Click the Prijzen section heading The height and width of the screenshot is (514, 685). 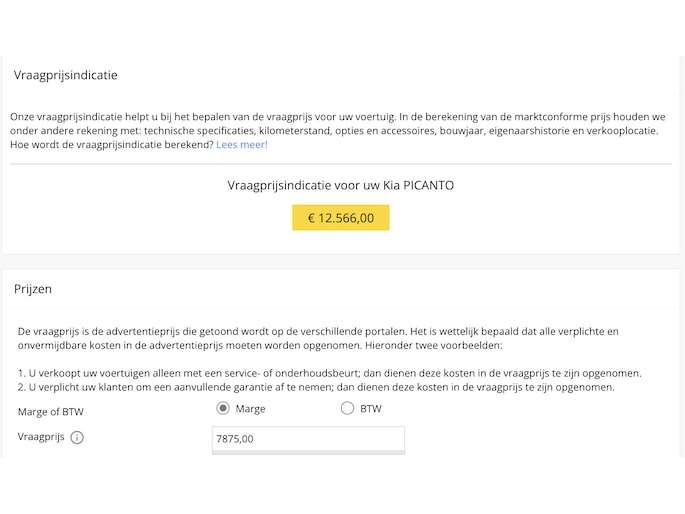(x=33, y=289)
